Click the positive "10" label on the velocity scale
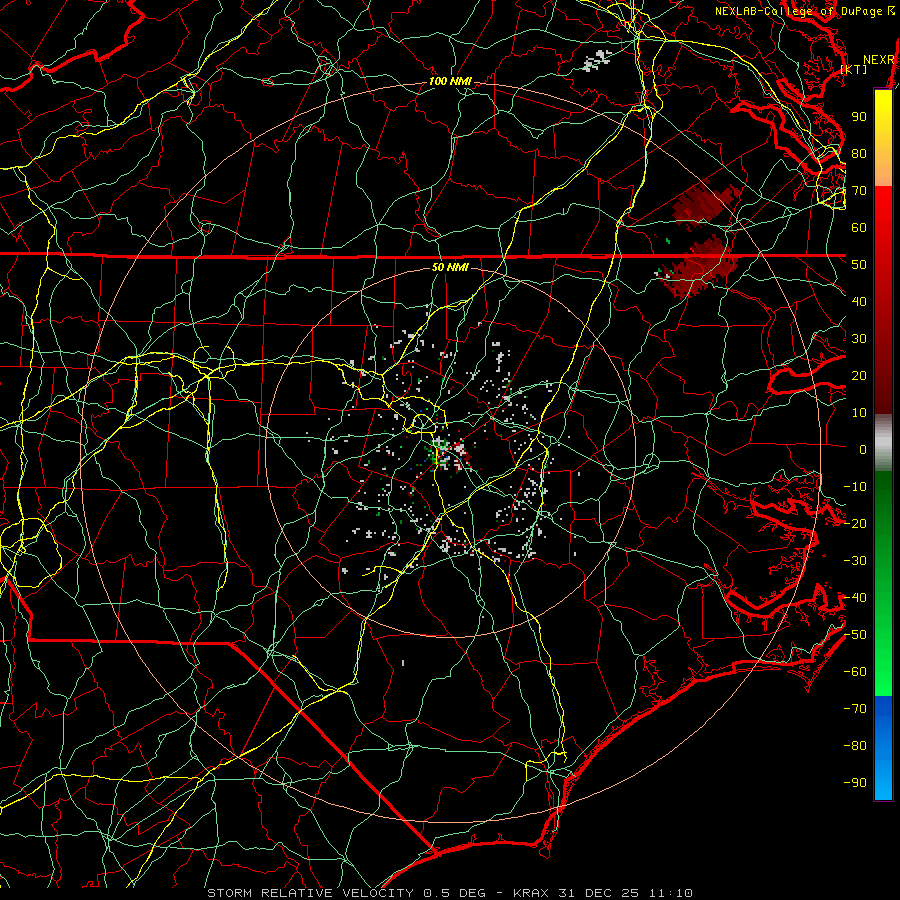The height and width of the screenshot is (900, 900). pyautogui.click(x=859, y=412)
